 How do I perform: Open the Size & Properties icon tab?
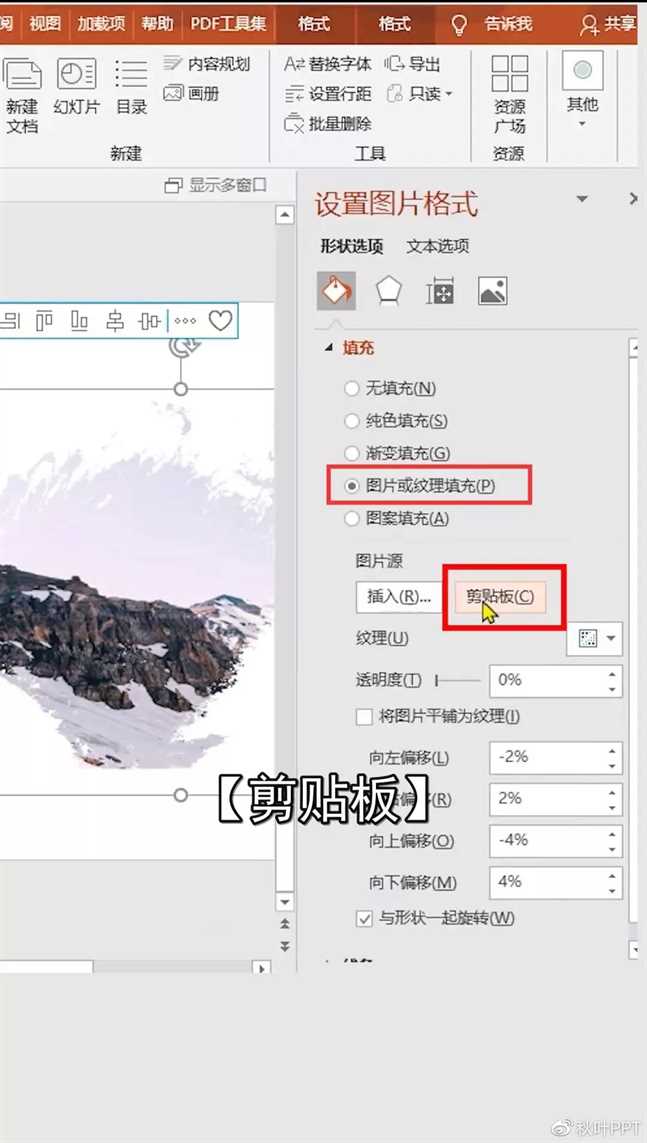click(x=440, y=291)
